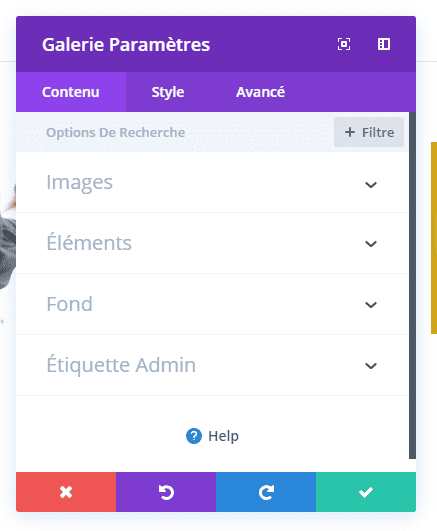Viewport: 437px width, 531px height.
Task: Expand the settings modal to fullscreen
Action: 344,44
